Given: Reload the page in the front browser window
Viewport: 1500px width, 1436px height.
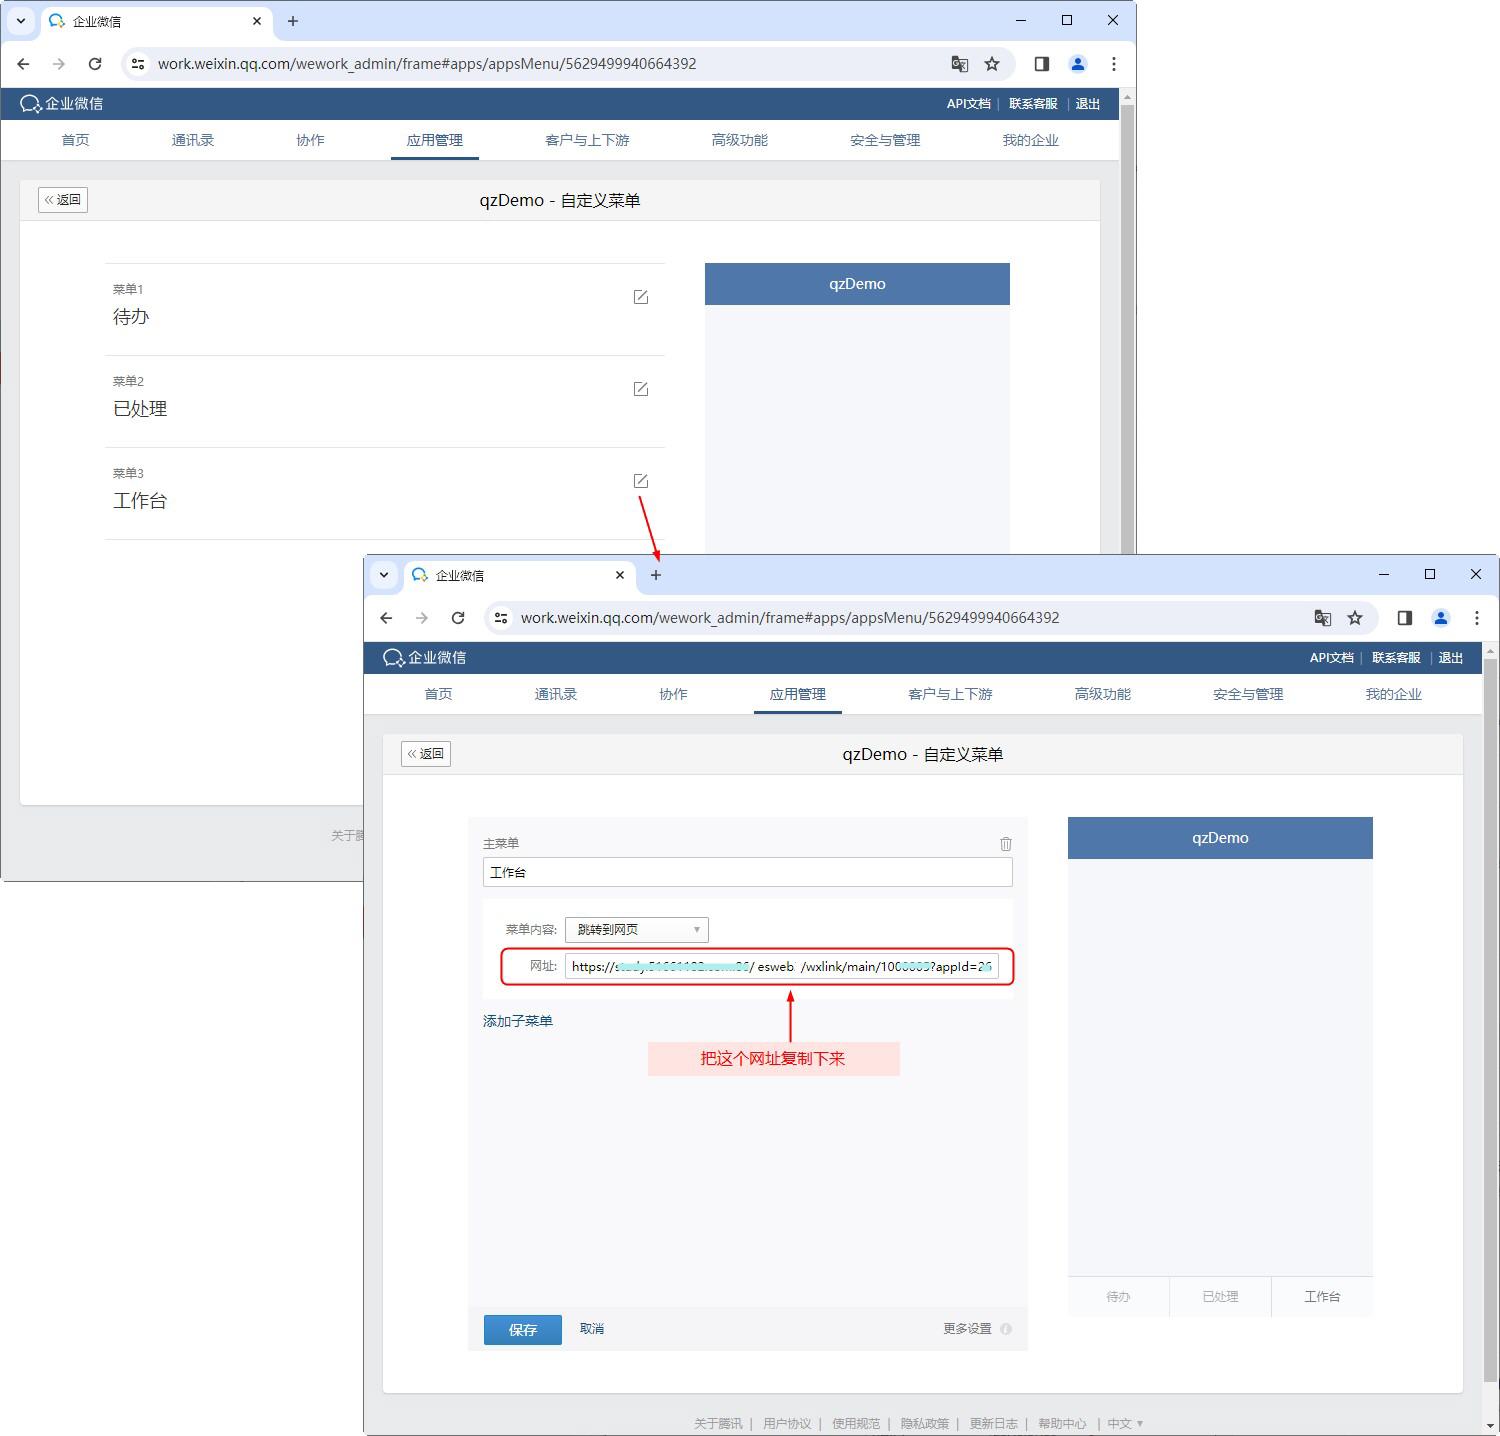Looking at the screenshot, I should 458,618.
